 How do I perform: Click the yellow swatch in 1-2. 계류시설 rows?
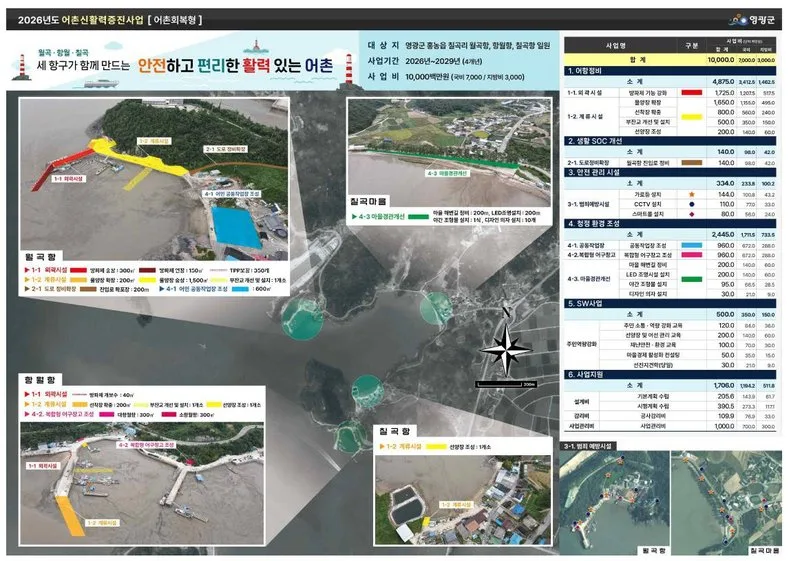[691, 117]
